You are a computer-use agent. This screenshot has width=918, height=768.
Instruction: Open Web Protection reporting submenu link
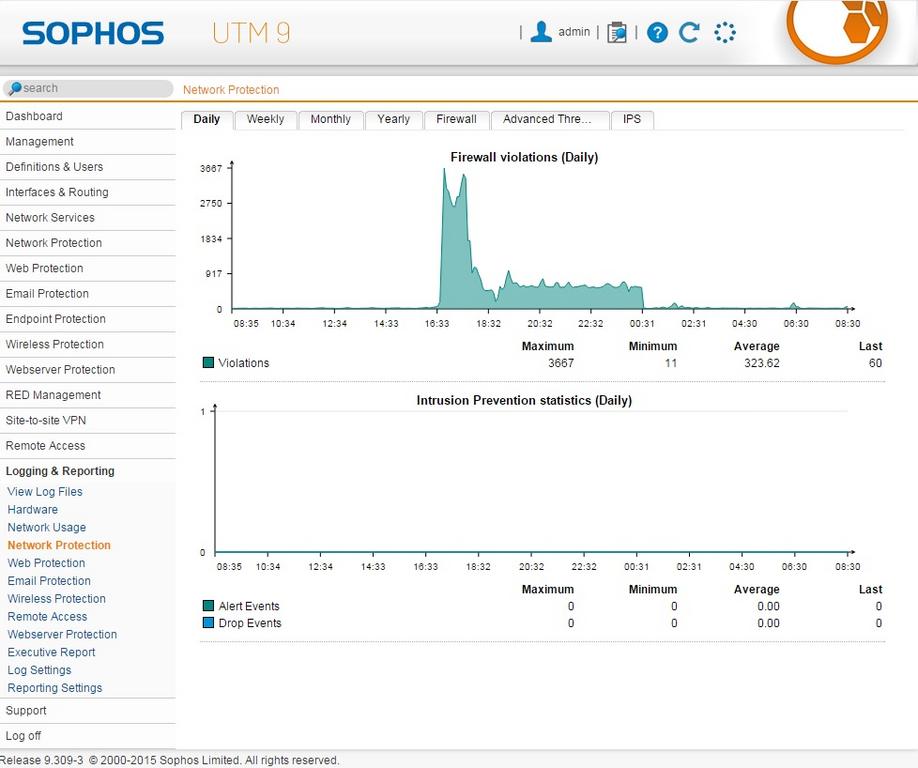click(x=46, y=563)
